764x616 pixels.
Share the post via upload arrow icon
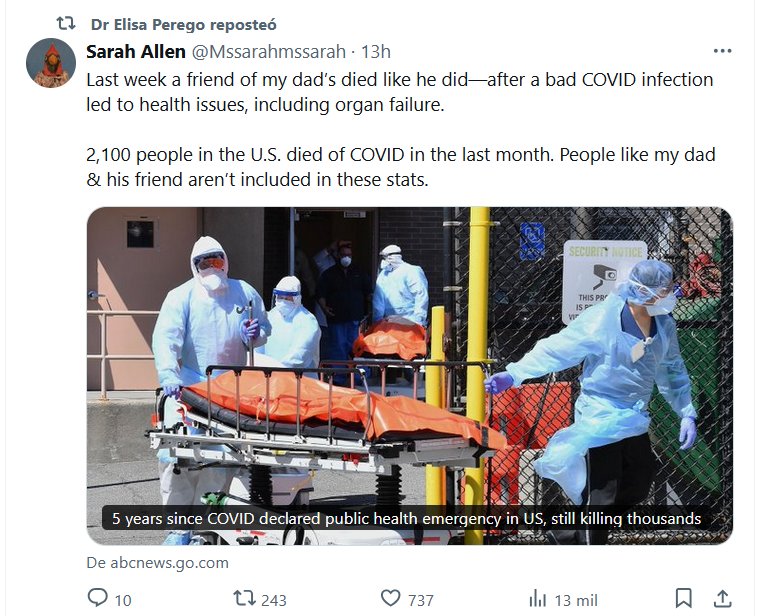(723, 598)
